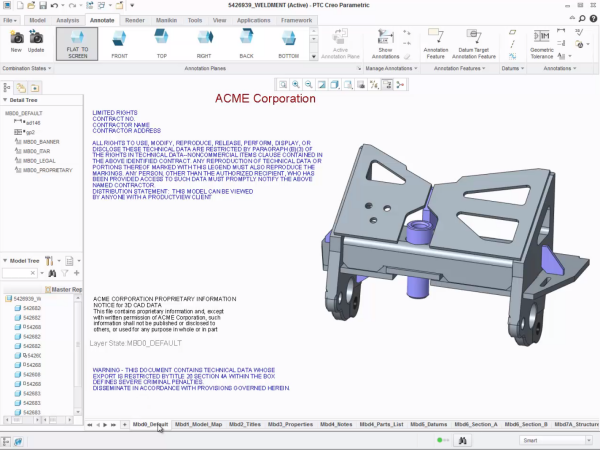Click the Zoom Out magnifier
This screenshot has height=450, width=600.
[x=309, y=85]
